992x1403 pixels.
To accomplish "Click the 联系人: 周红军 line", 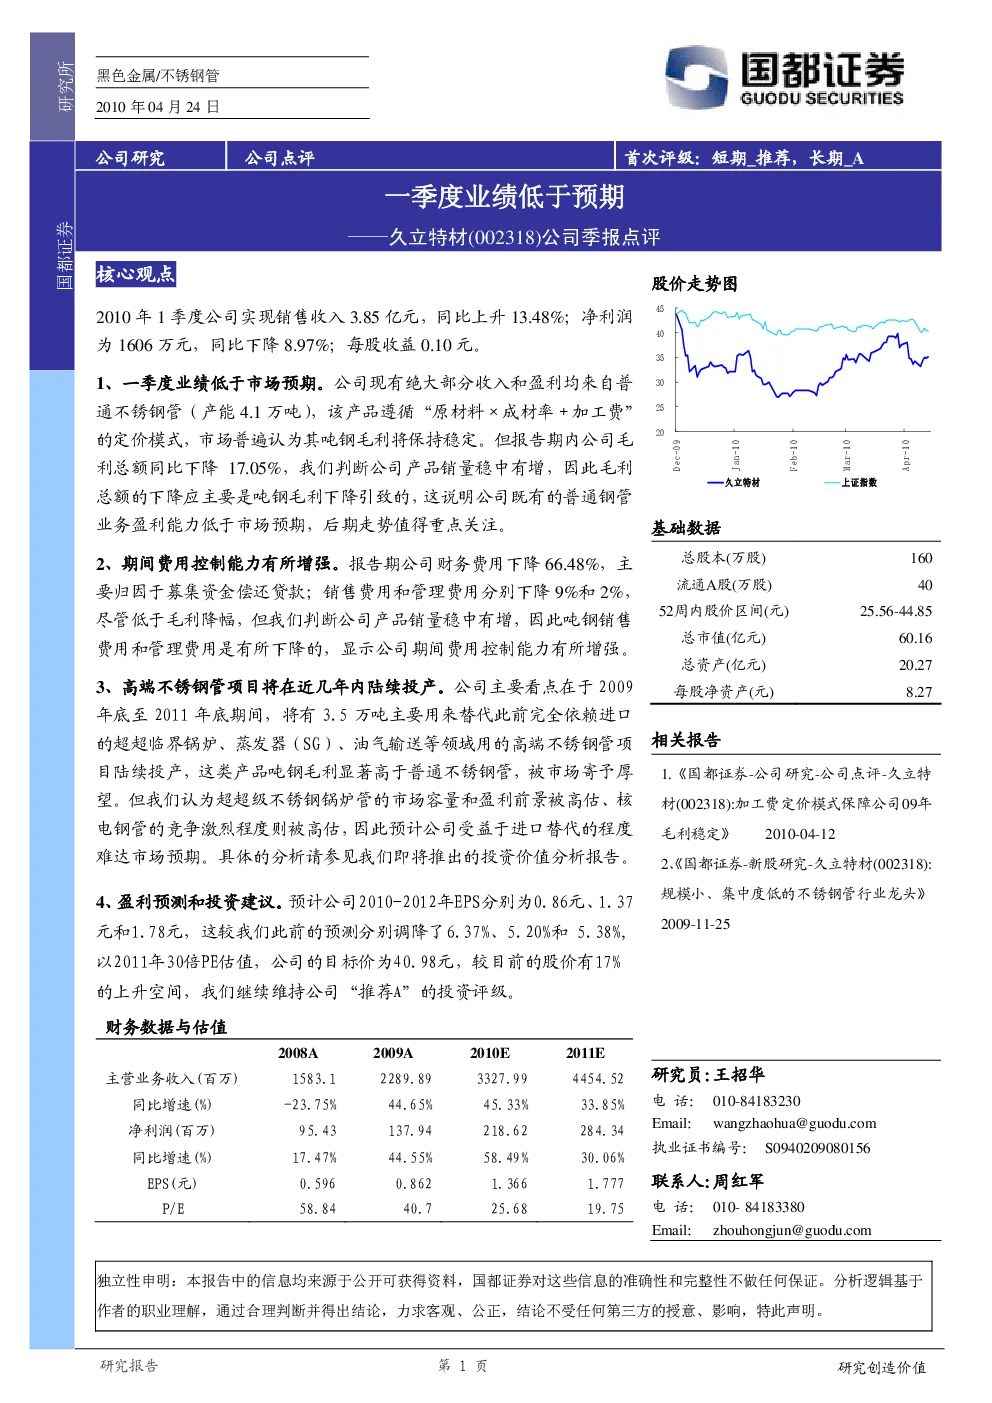I will tap(708, 1181).
